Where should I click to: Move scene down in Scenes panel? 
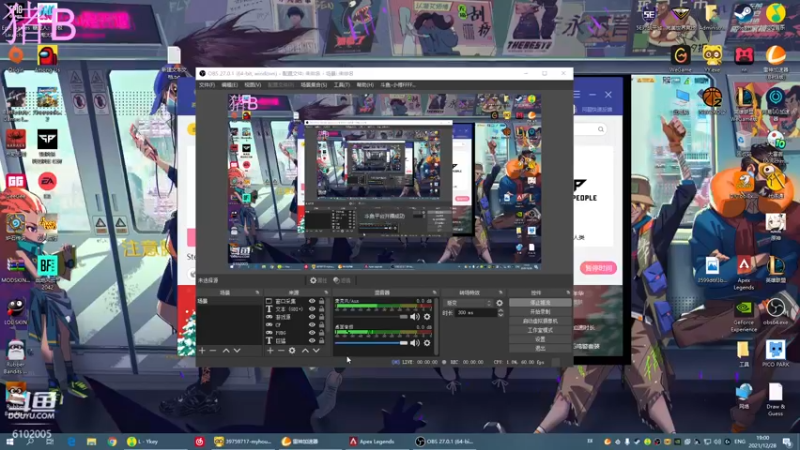click(x=237, y=351)
